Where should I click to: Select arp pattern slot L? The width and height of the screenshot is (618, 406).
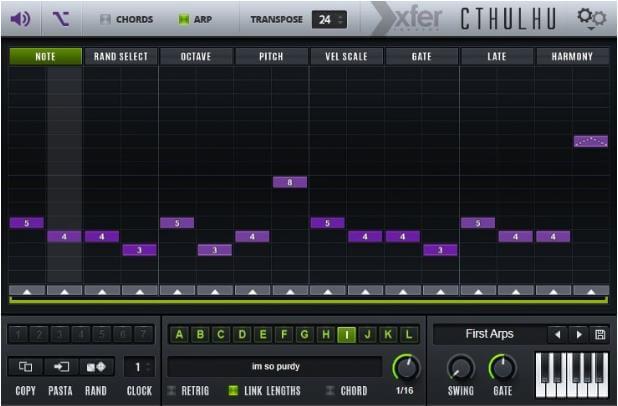click(409, 335)
